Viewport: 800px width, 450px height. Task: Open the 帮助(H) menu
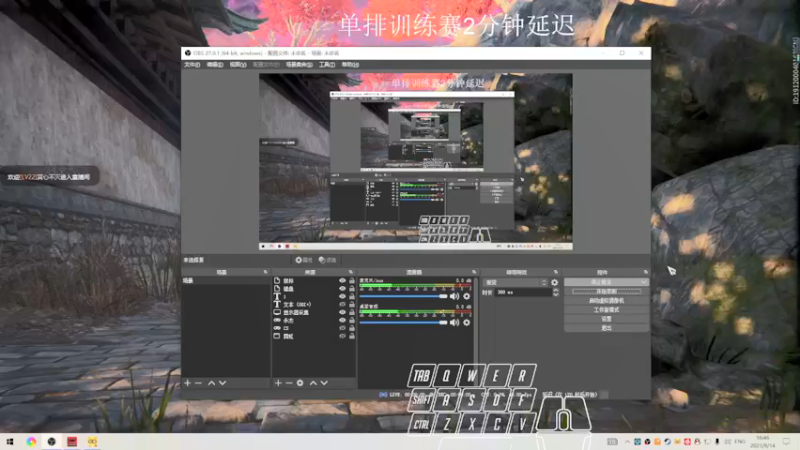click(350, 65)
